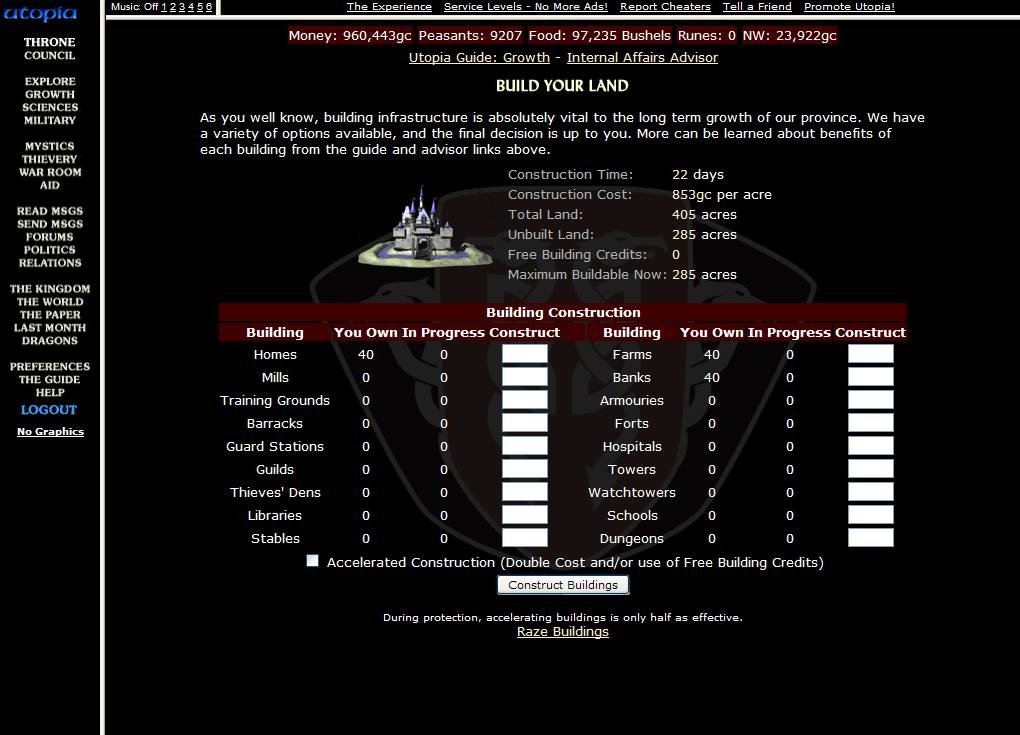Select the Banks construct input field
Screen dimensions: 1020x735
point(870,377)
